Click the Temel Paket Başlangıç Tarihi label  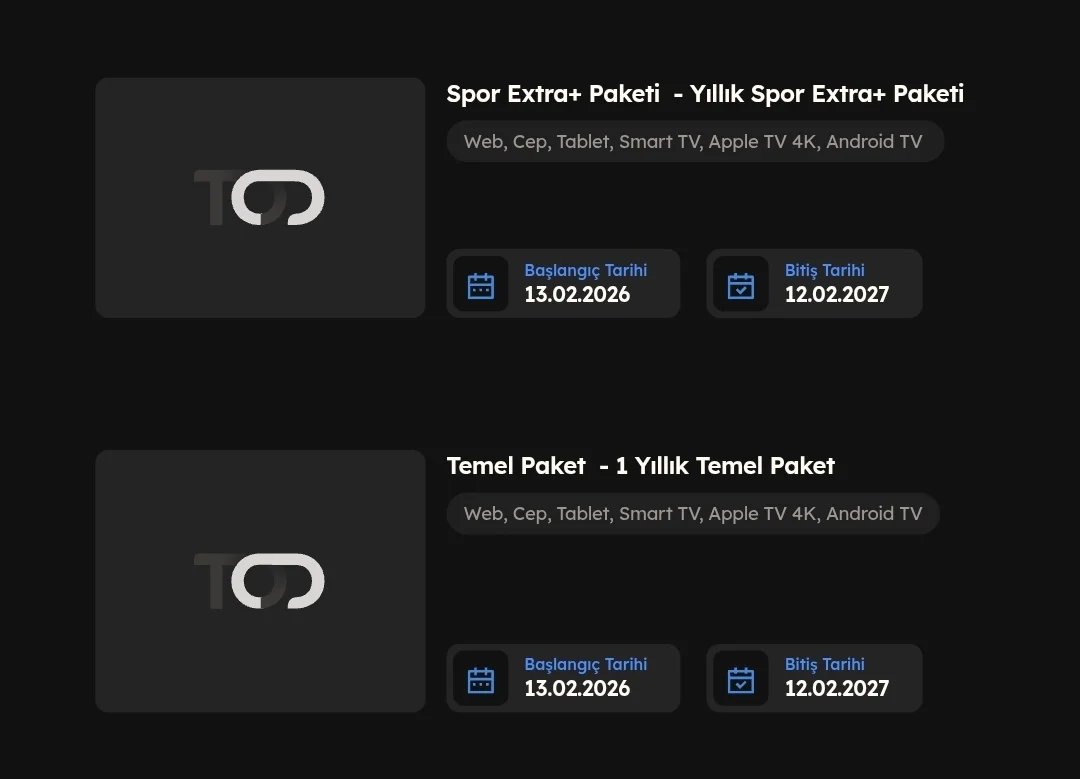pos(585,664)
